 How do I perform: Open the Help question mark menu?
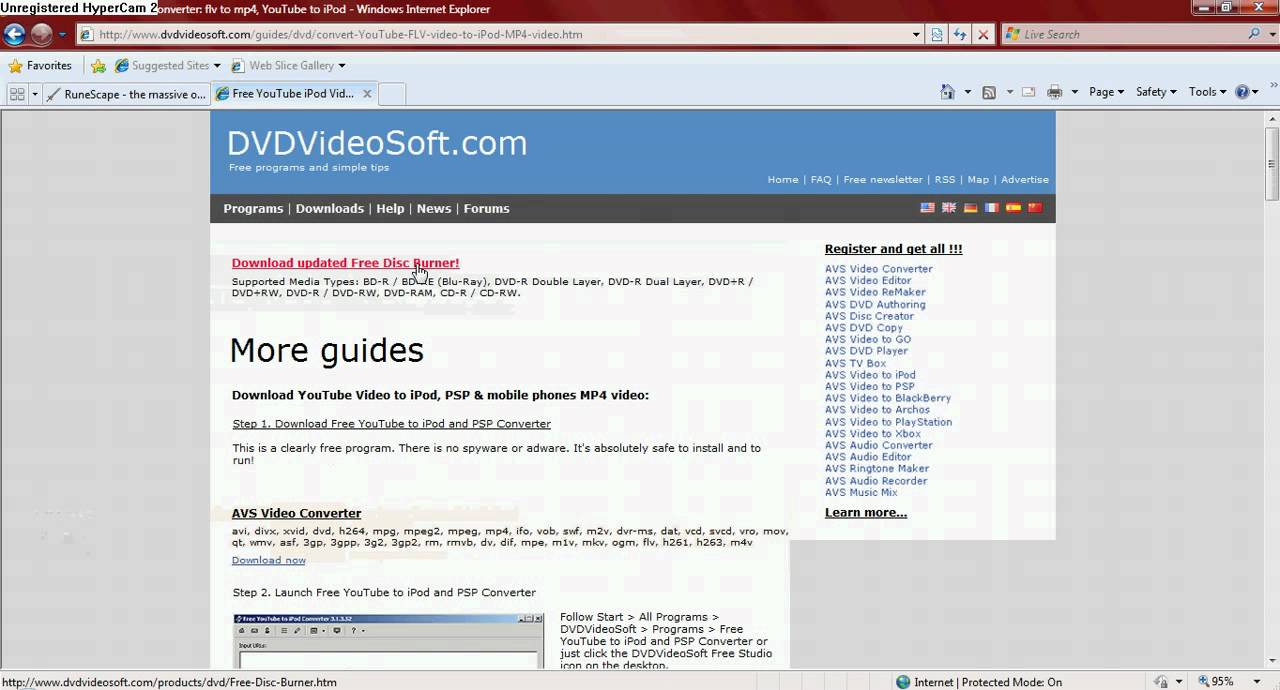coord(1247,92)
